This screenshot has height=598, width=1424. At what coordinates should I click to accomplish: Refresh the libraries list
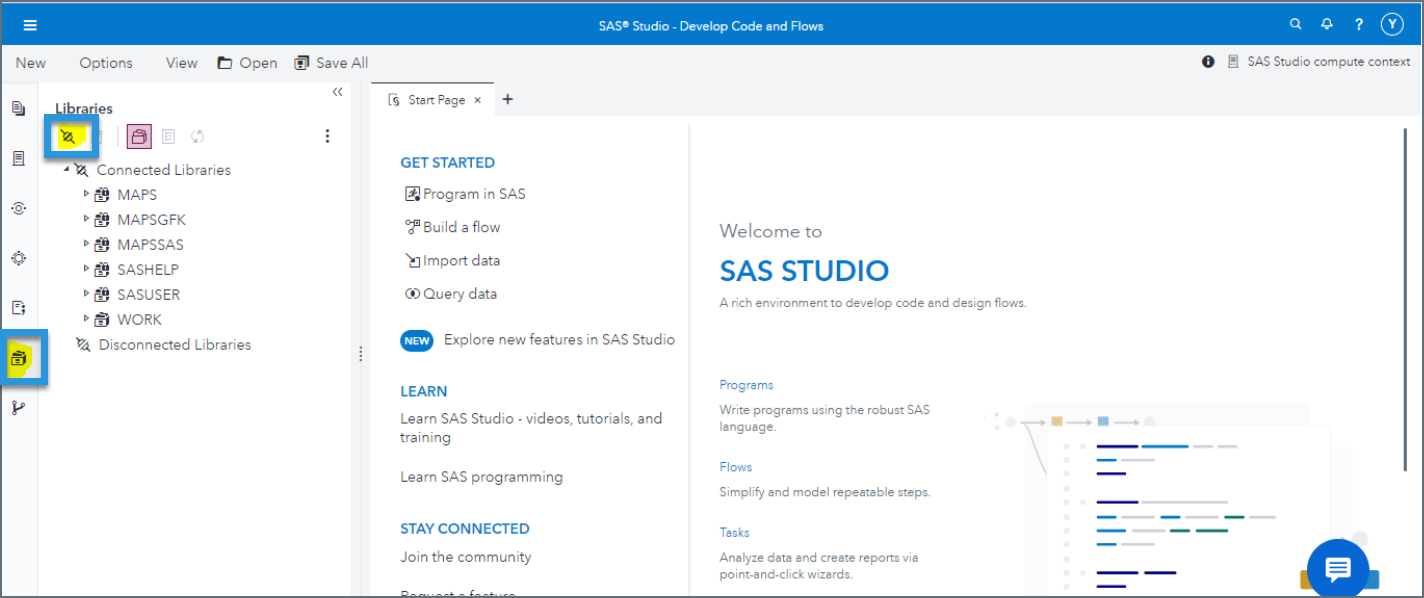[197, 136]
